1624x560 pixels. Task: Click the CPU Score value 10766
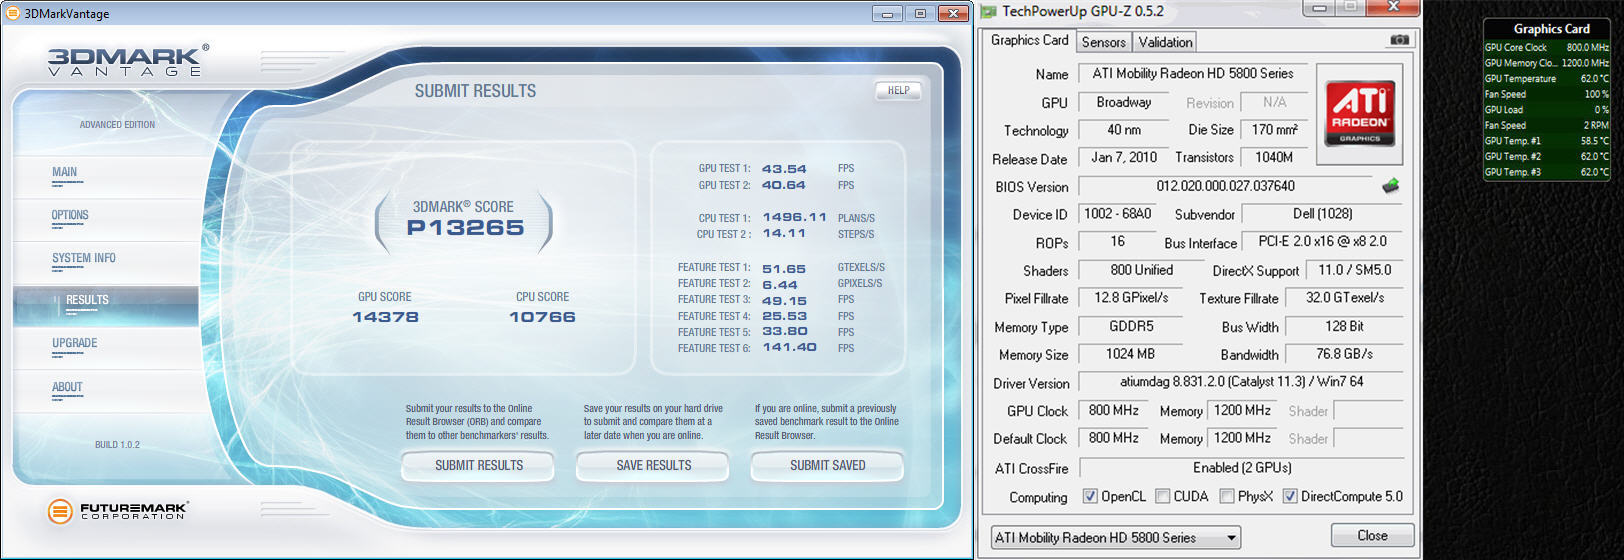pos(542,317)
